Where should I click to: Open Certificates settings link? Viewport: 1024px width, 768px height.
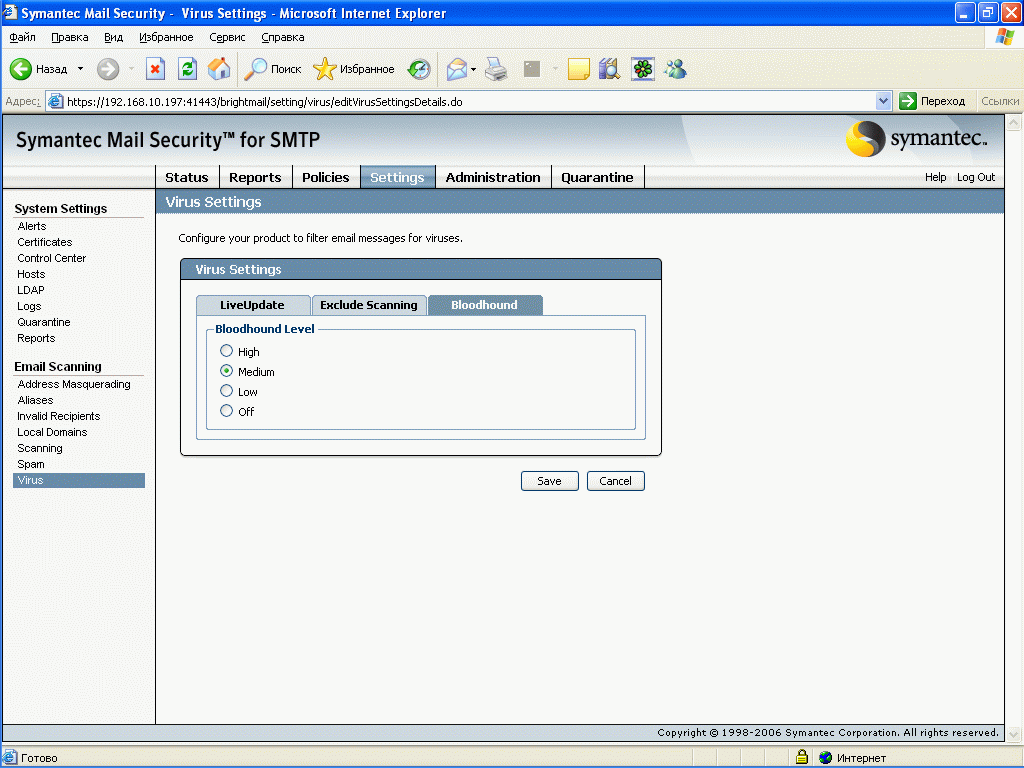click(45, 242)
